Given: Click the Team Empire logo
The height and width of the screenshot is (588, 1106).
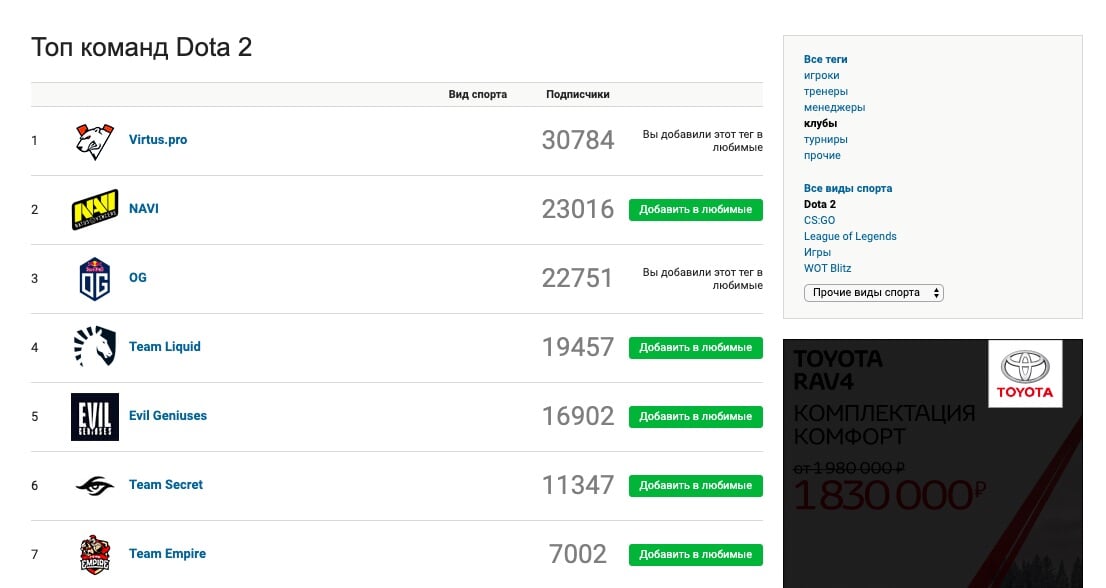Looking at the screenshot, I should click(x=95, y=554).
